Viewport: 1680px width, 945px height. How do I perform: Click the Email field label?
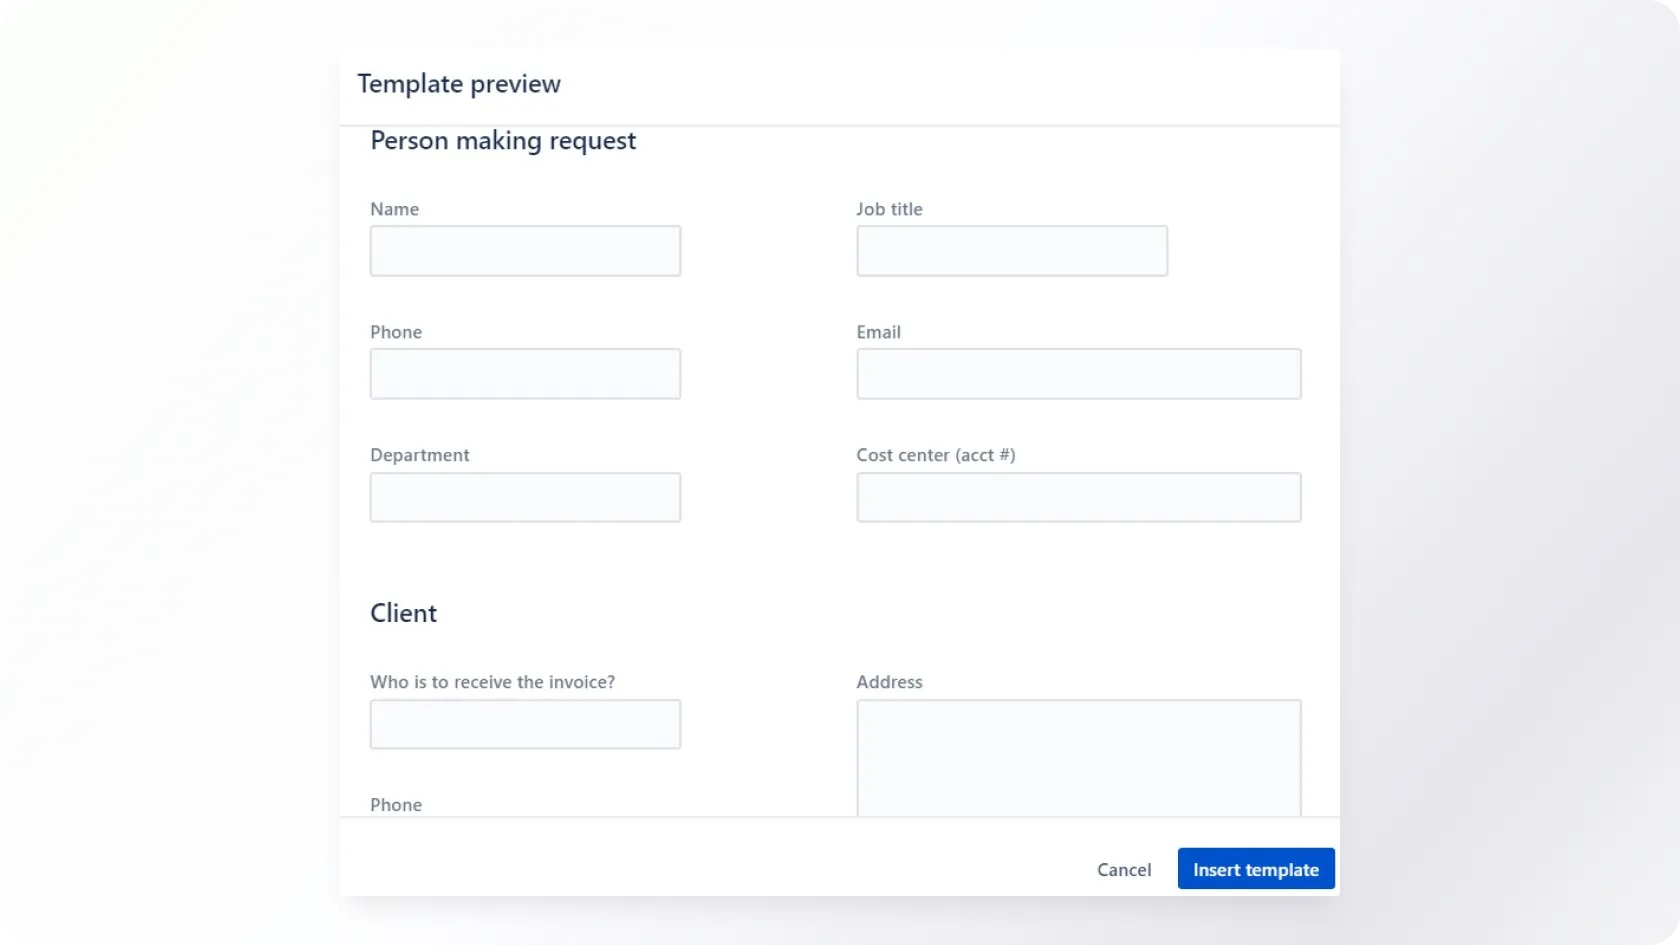[x=878, y=332]
